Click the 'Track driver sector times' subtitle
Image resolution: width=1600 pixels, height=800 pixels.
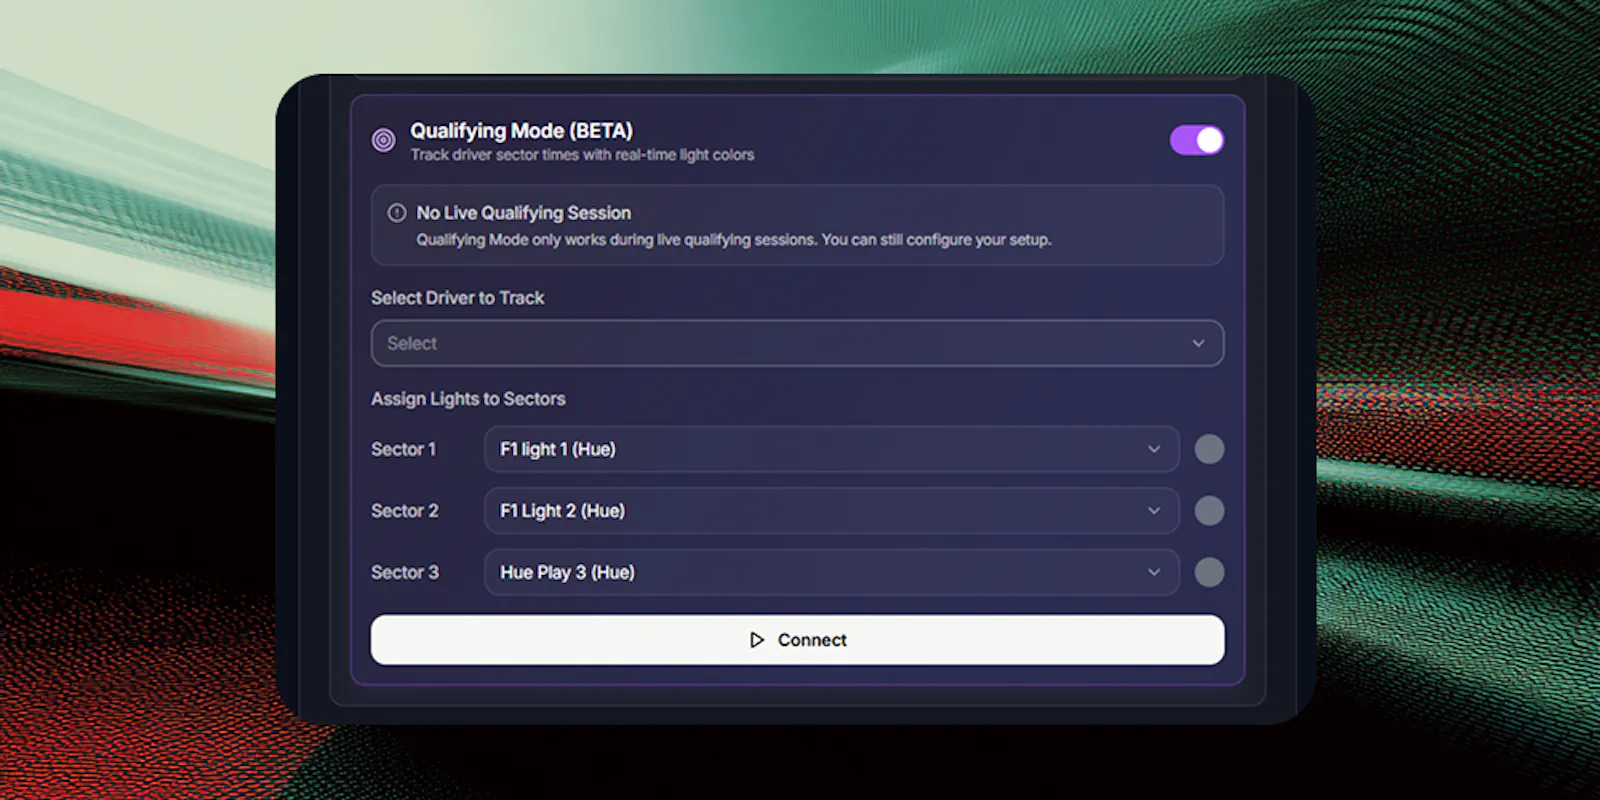click(x=582, y=155)
